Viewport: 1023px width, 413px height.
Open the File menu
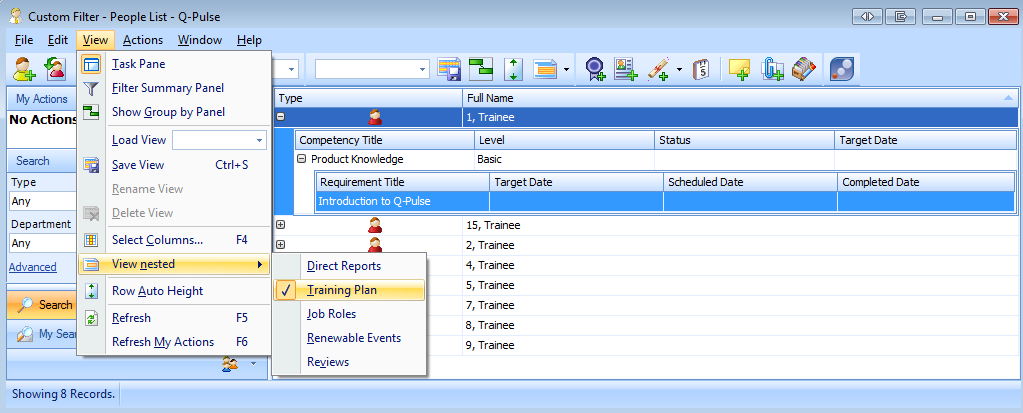[x=23, y=40]
